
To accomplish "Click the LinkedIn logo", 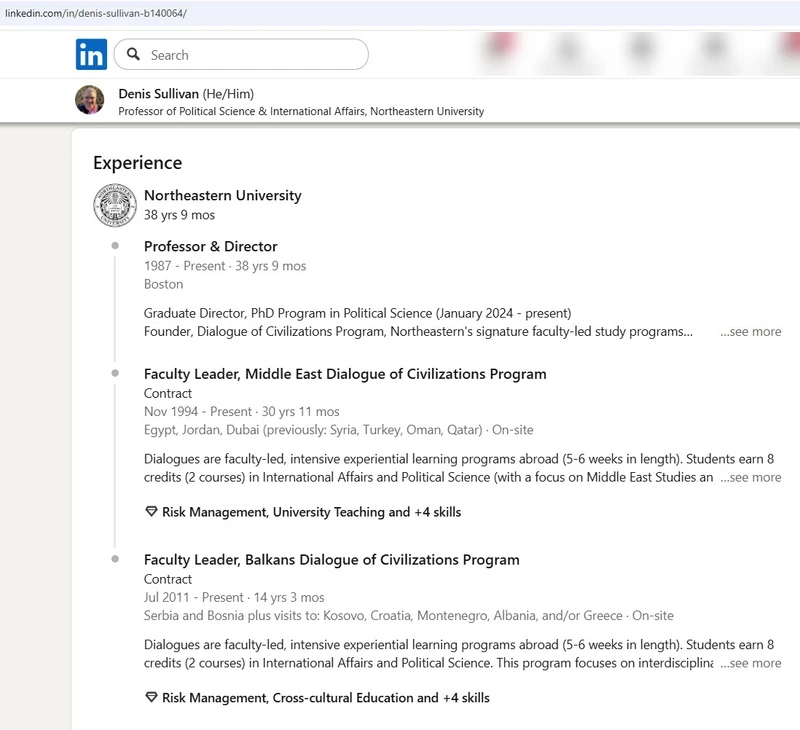I will click(91, 55).
